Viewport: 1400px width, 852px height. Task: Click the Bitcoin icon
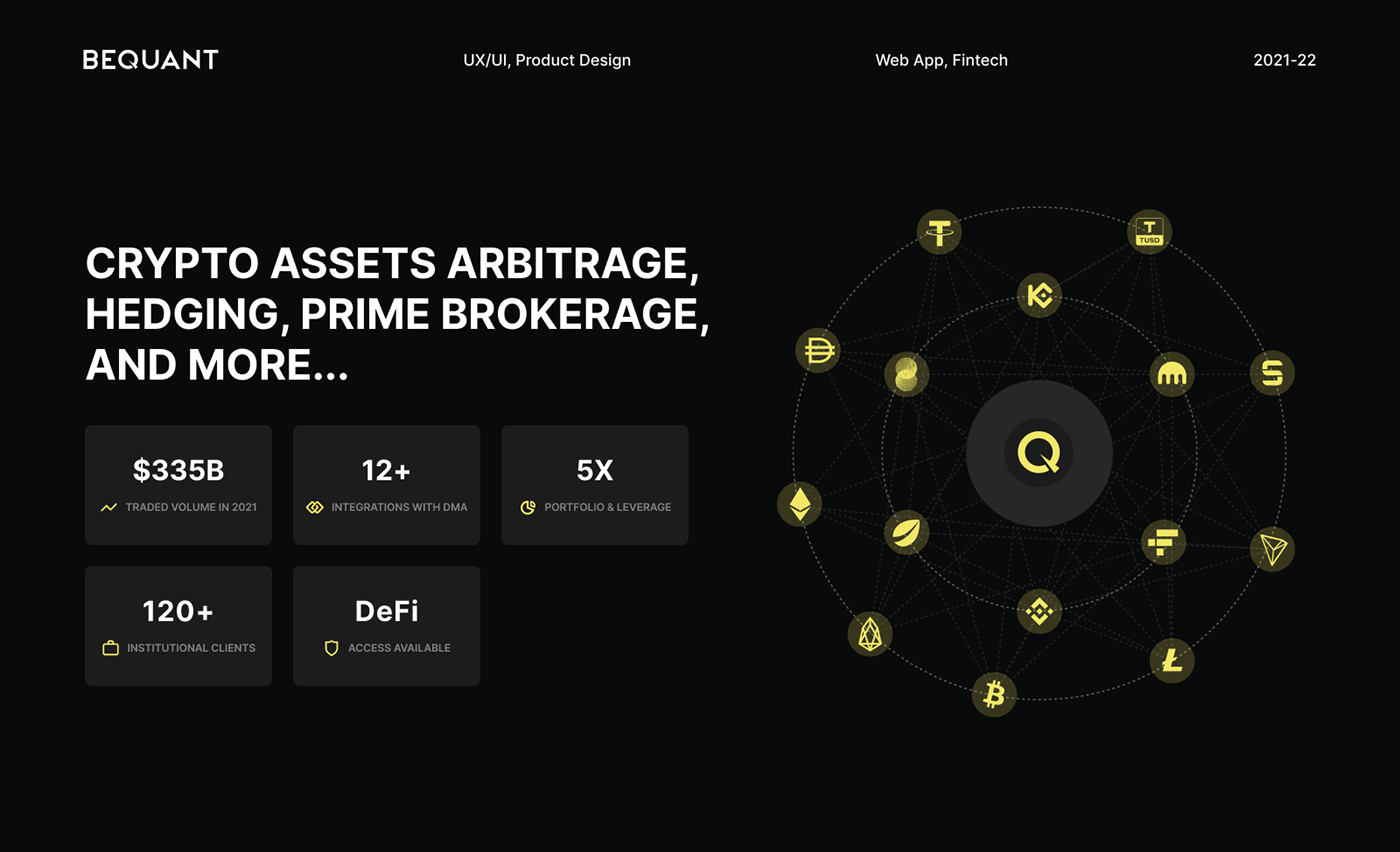point(994,694)
